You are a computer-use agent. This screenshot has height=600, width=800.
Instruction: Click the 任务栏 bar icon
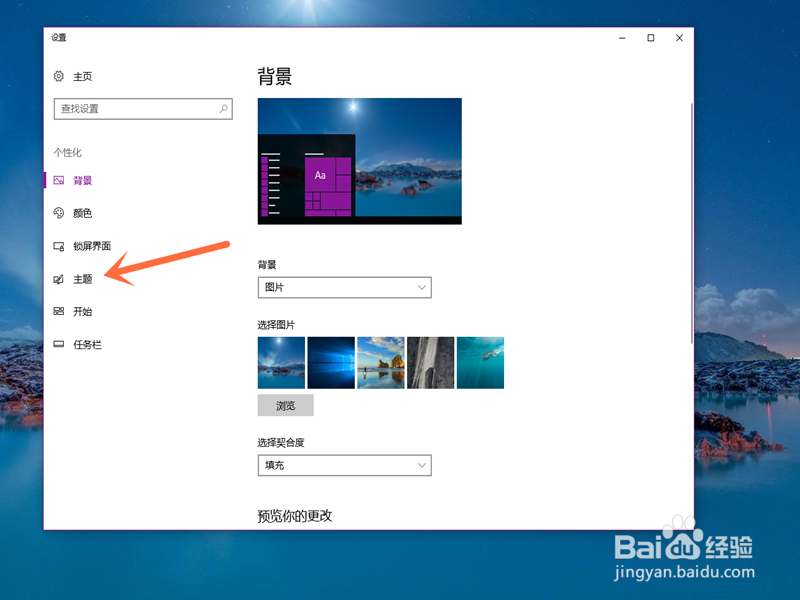click(x=59, y=344)
